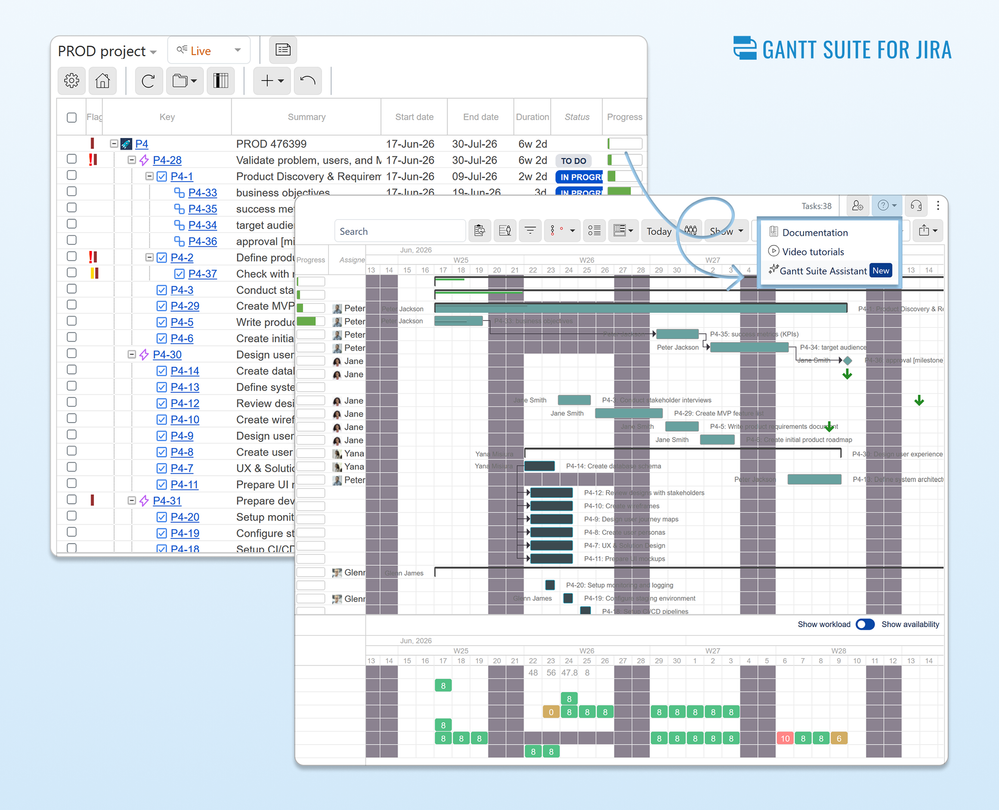Open the layout panel dropdown icon
This screenshot has height=810, width=999.
623,231
